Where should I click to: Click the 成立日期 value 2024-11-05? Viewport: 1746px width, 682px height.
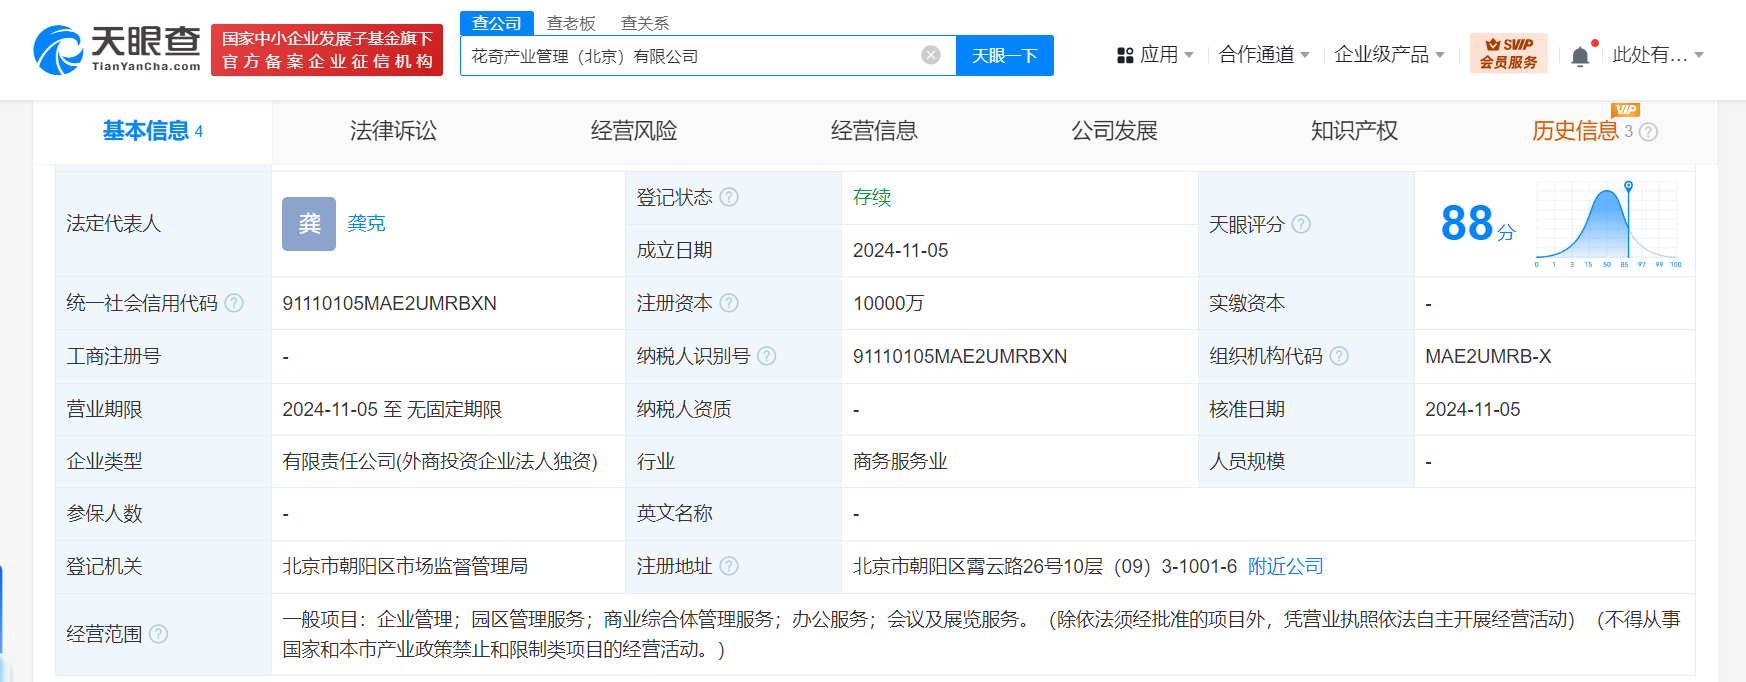point(900,250)
